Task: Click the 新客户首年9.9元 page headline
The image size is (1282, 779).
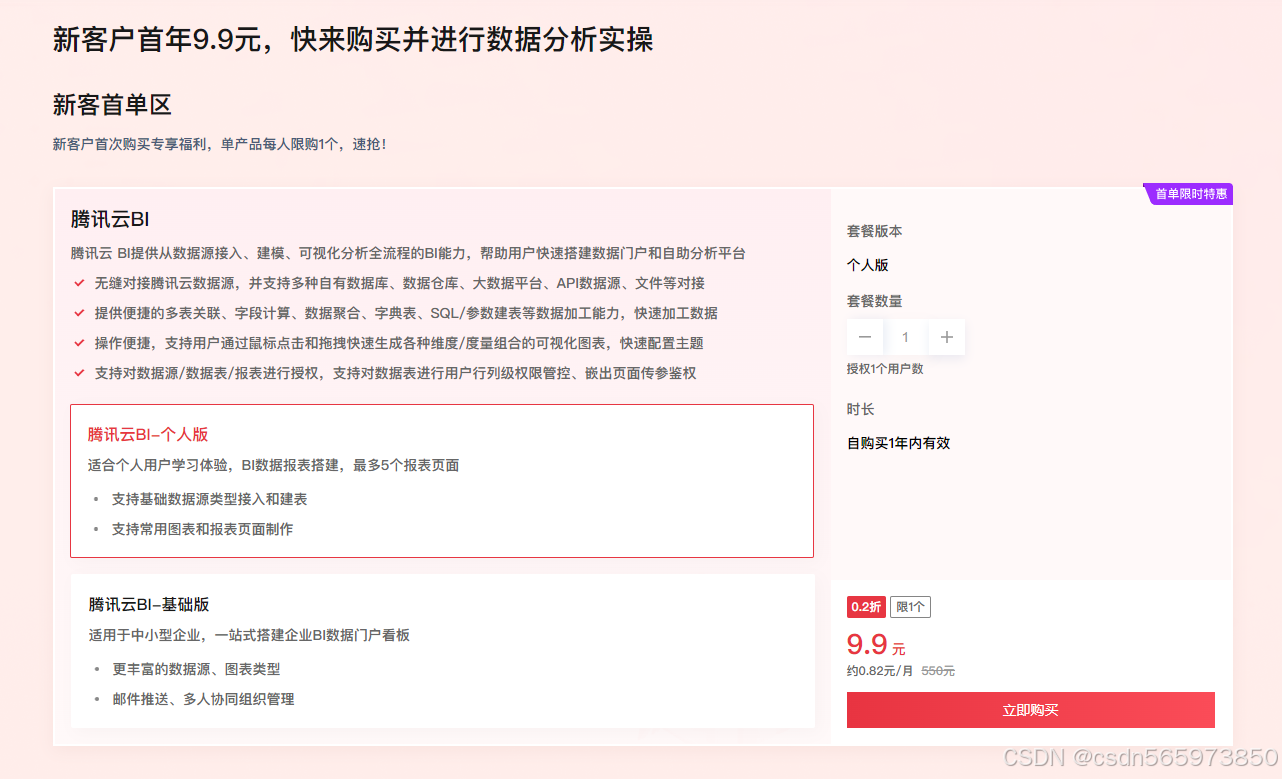Action: tap(353, 40)
